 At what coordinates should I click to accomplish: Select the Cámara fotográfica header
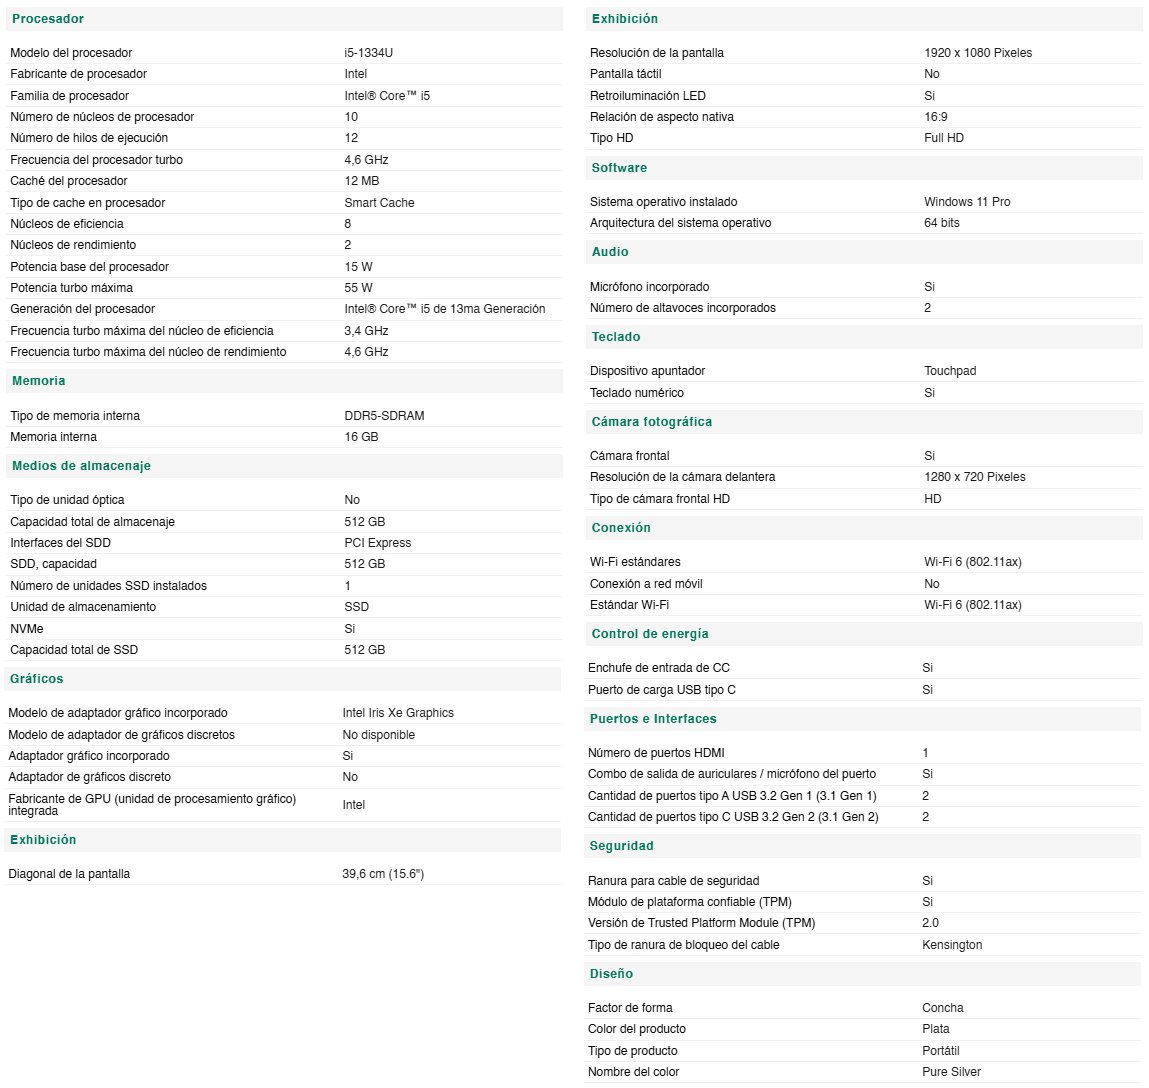click(652, 422)
